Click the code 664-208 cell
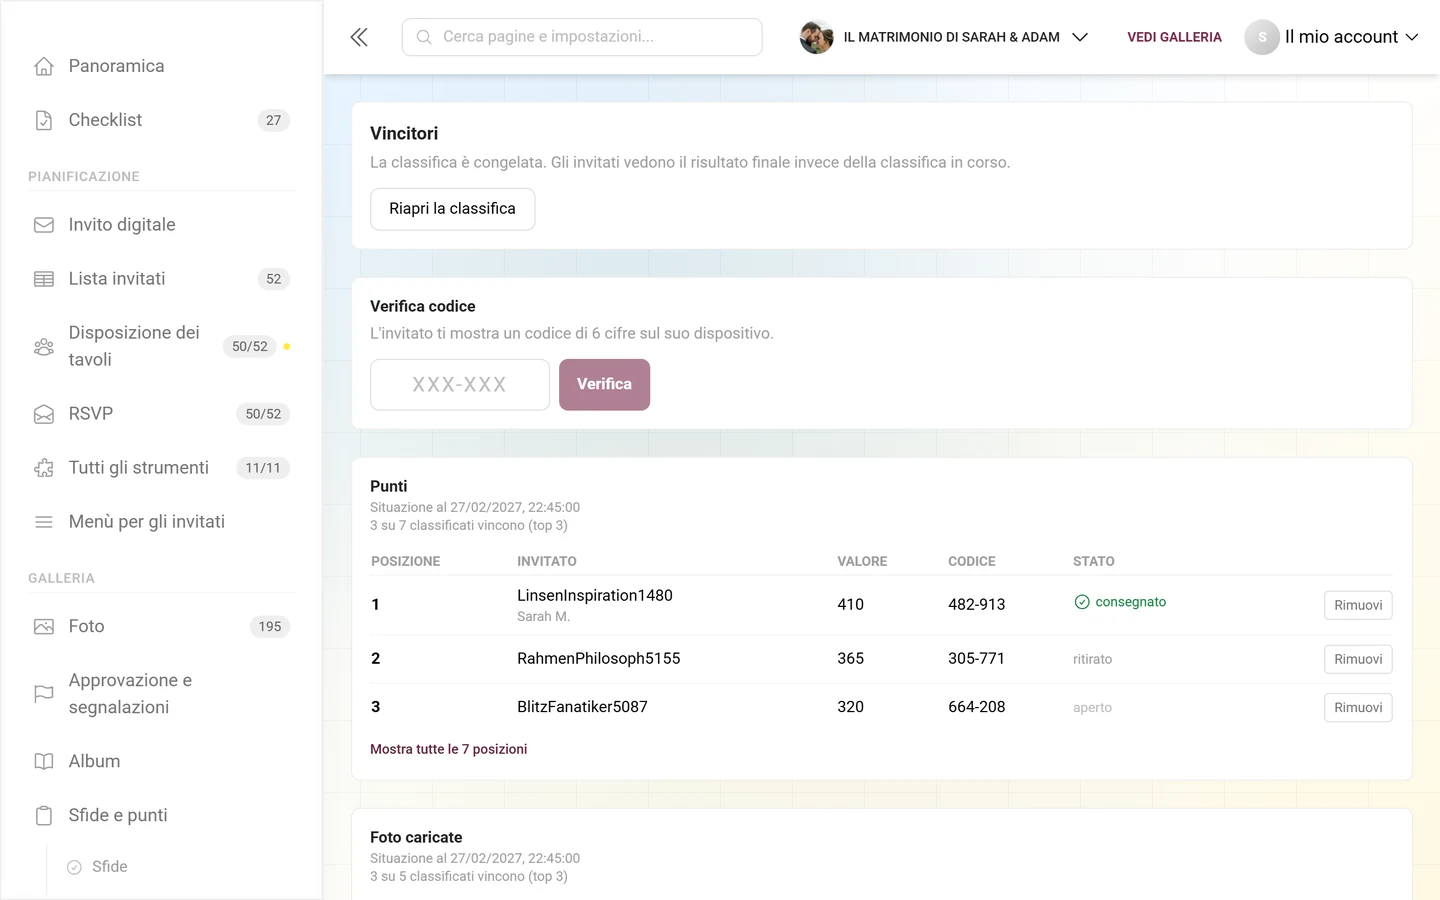The height and width of the screenshot is (900, 1440). point(977,707)
